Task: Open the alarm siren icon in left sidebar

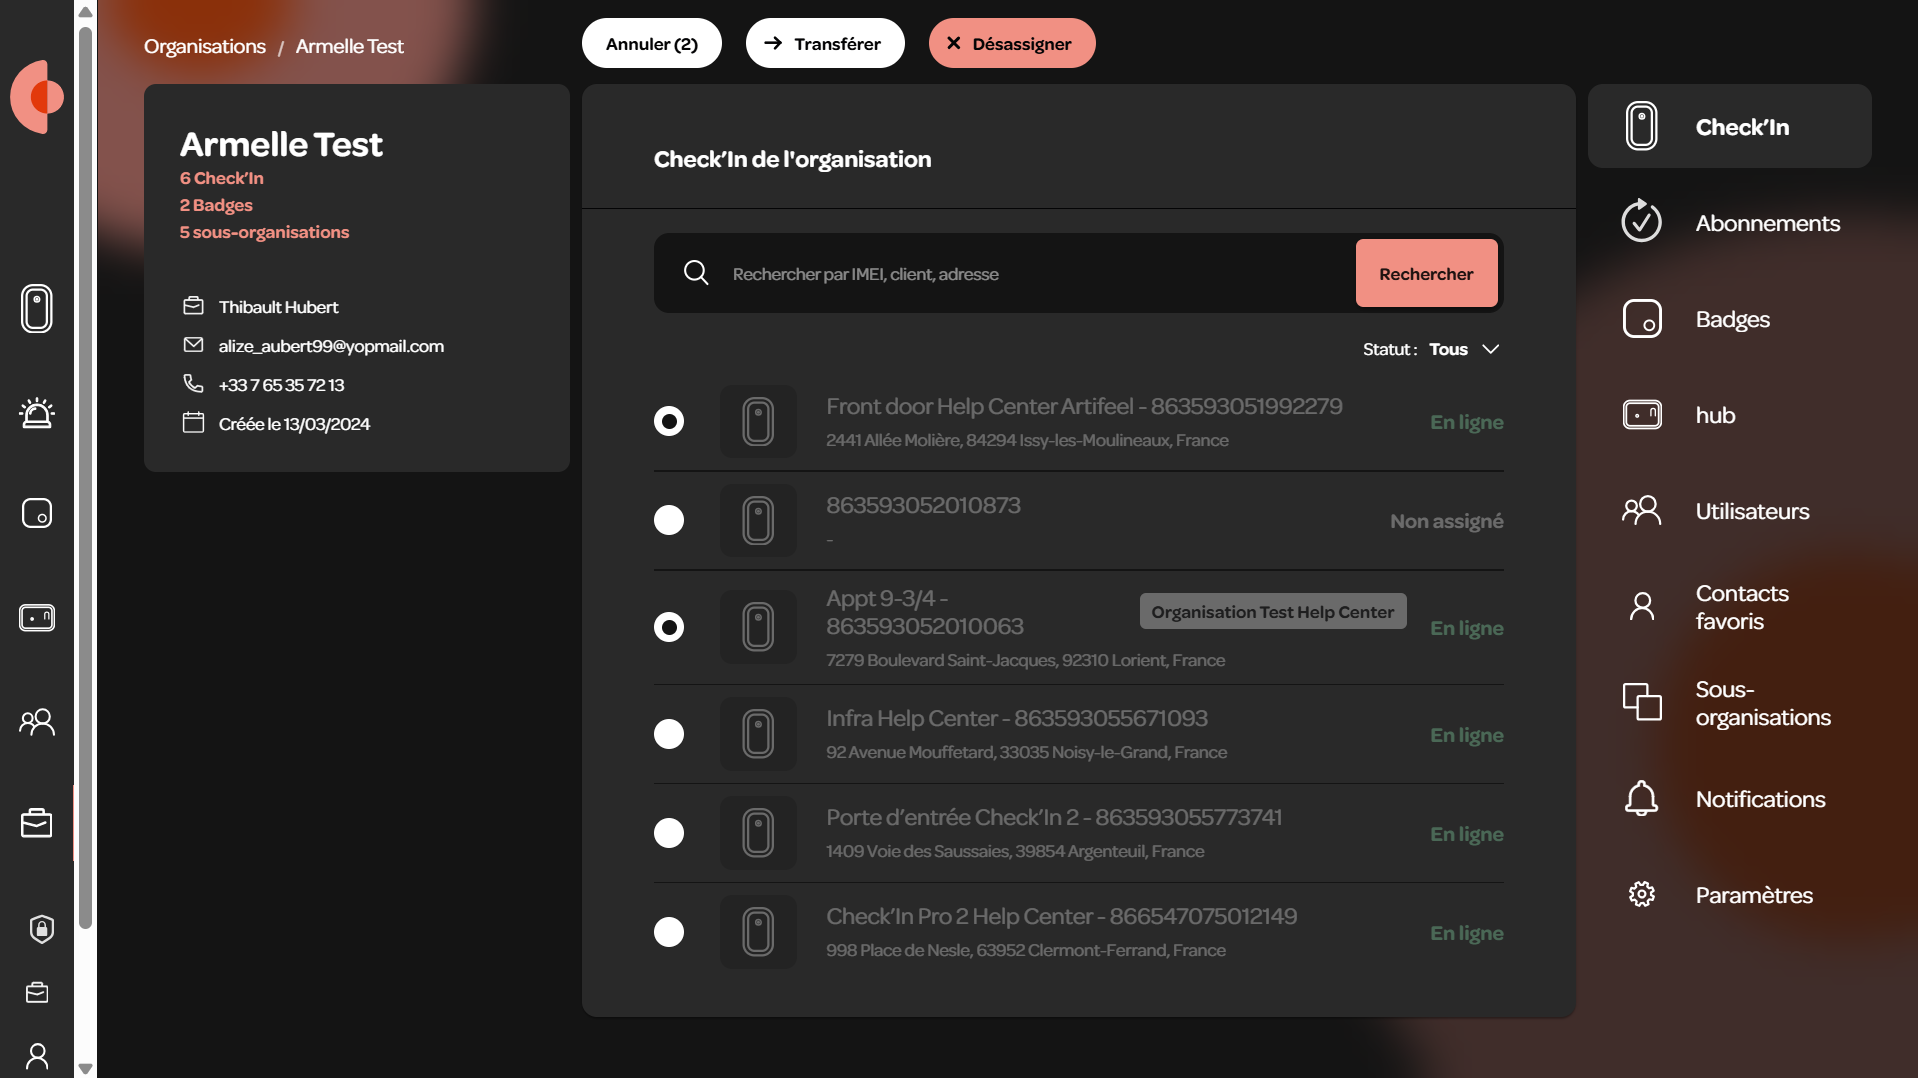Action: click(37, 413)
